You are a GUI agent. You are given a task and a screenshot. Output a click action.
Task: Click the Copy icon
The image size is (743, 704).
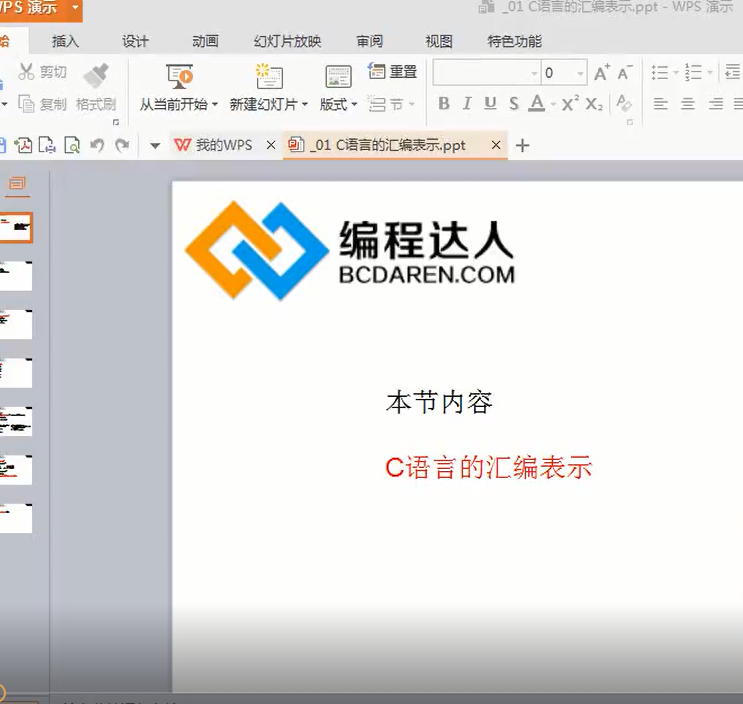[x=27, y=104]
